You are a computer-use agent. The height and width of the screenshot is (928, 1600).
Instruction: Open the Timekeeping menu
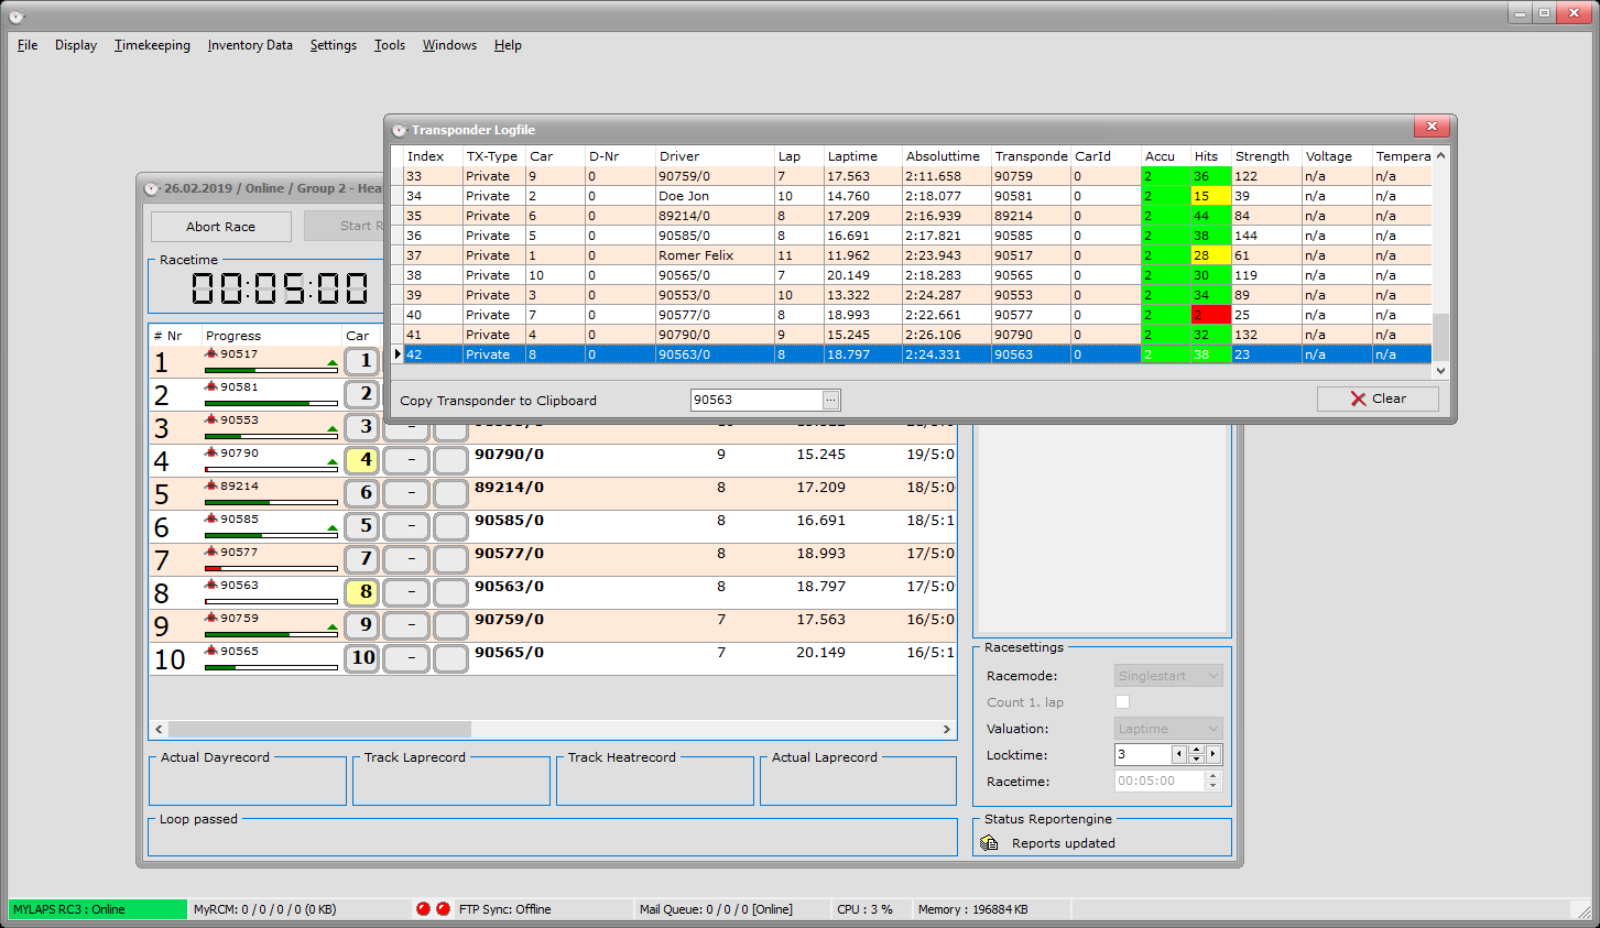pyautogui.click(x=152, y=45)
